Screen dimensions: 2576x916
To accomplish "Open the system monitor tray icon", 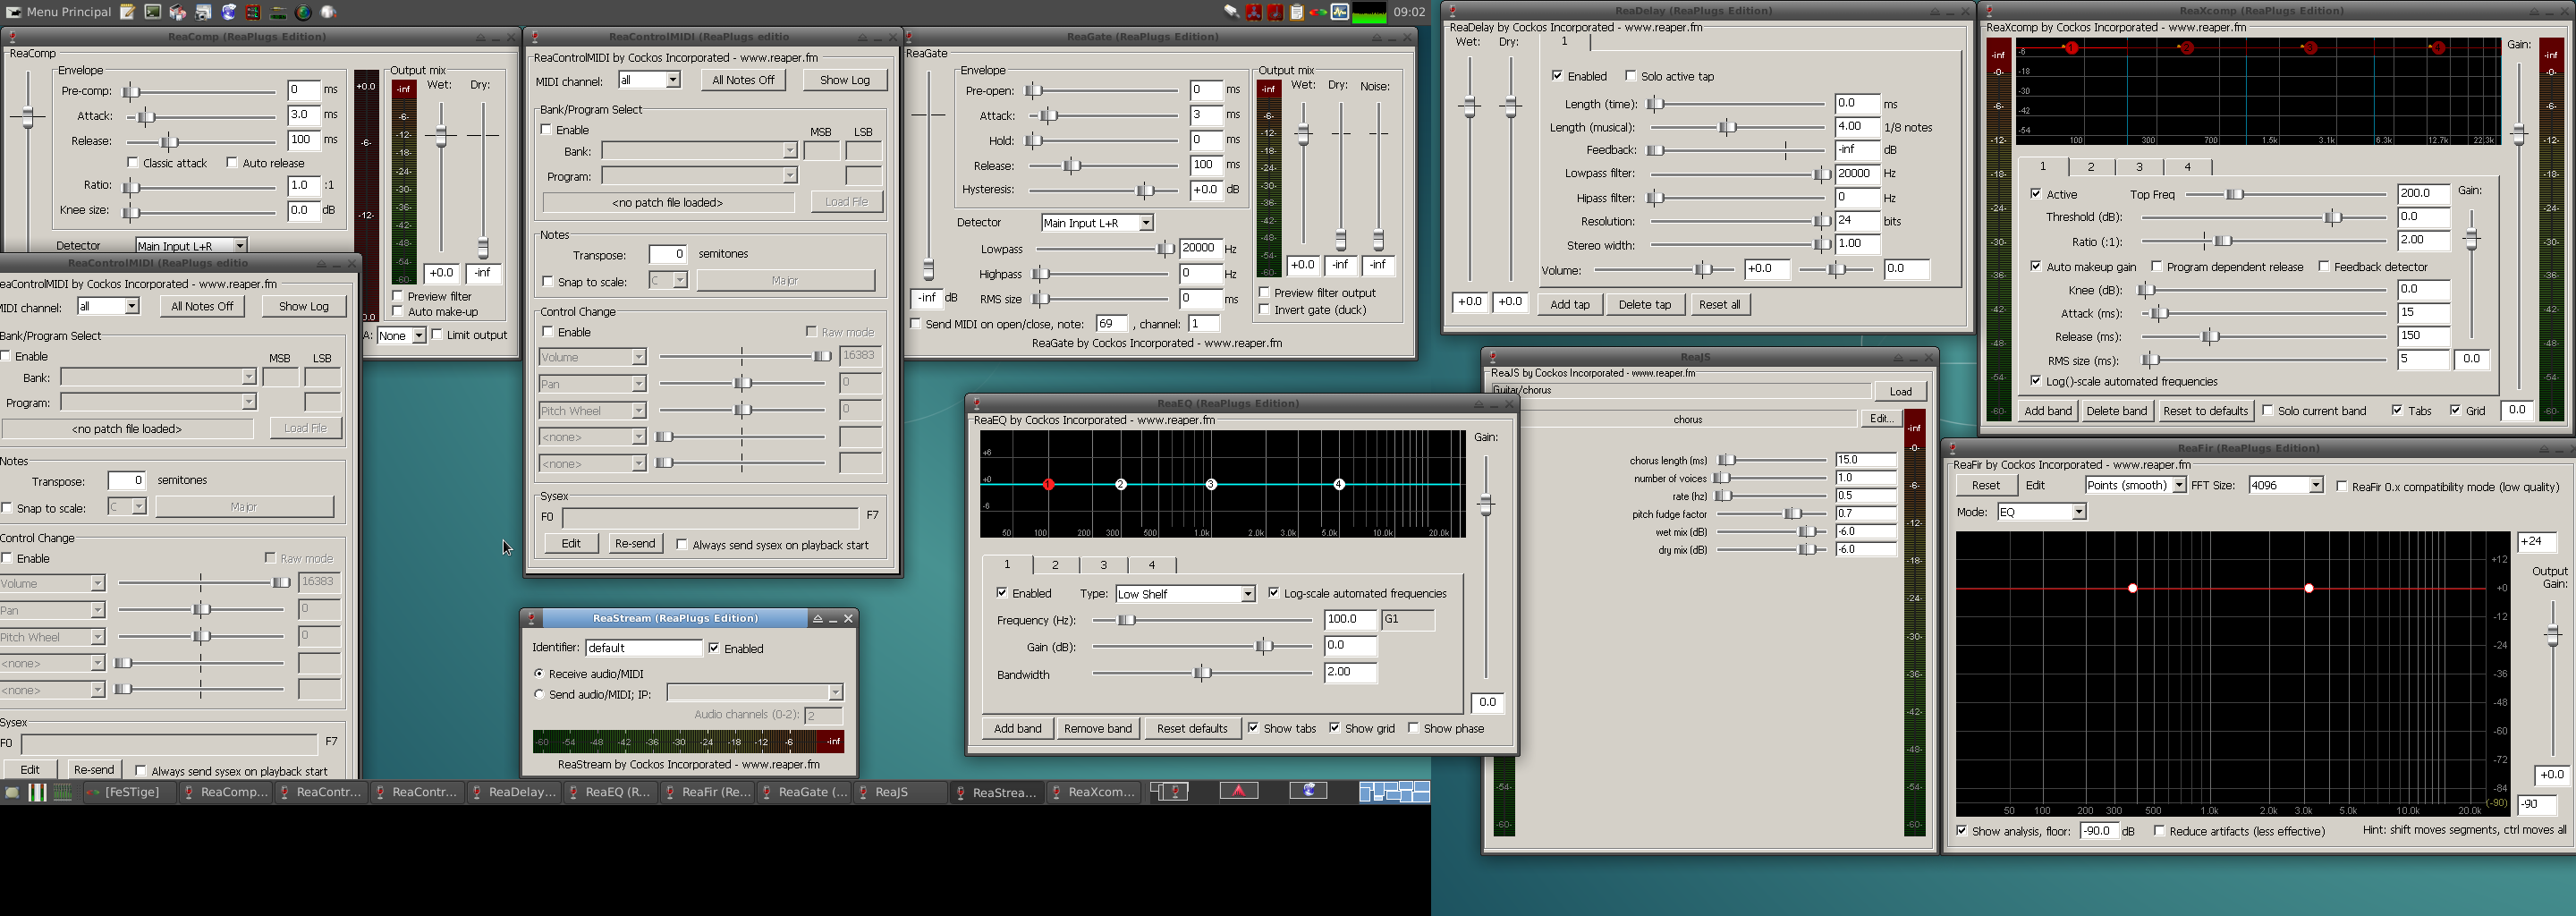I will (x=1340, y=12).
